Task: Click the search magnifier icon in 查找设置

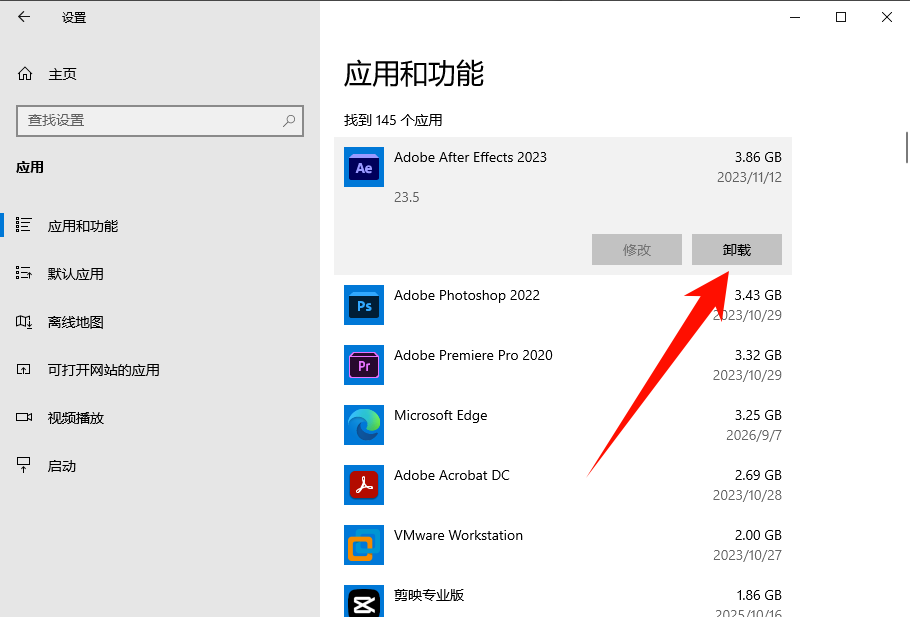Action: [x=288, y=121]
